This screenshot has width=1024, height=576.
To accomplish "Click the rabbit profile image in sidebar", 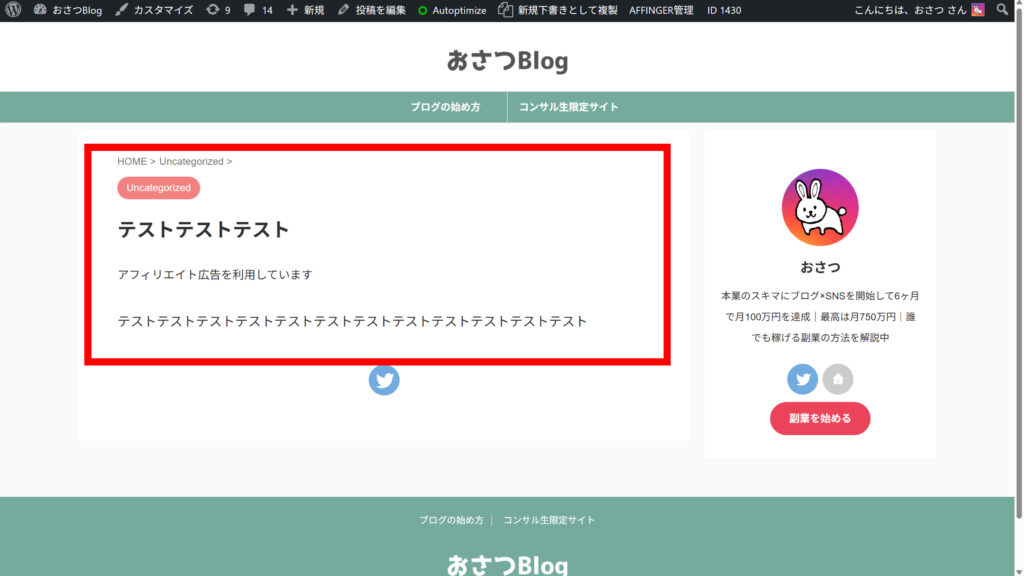I will tap(820, 208).
